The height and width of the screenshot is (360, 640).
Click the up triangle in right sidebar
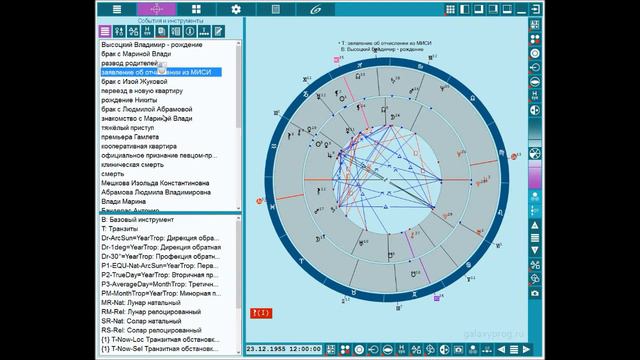[x=535, y=225]
